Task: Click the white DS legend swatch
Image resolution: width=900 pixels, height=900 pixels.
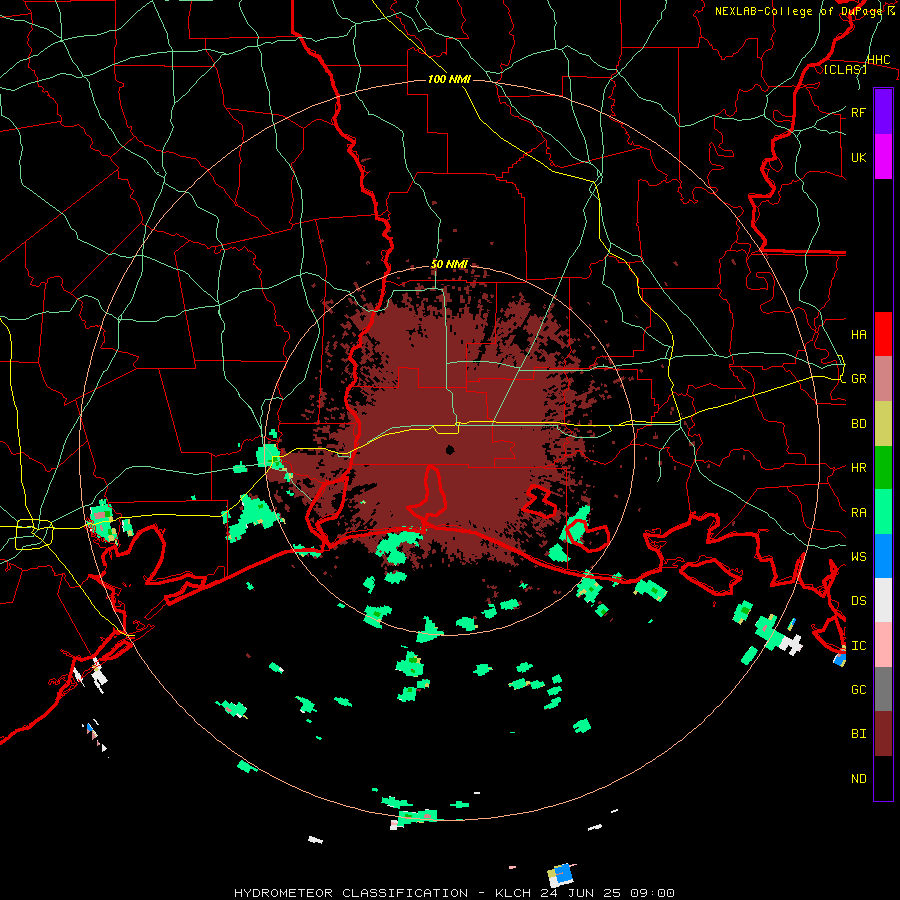Action: (x=883, y=600)
